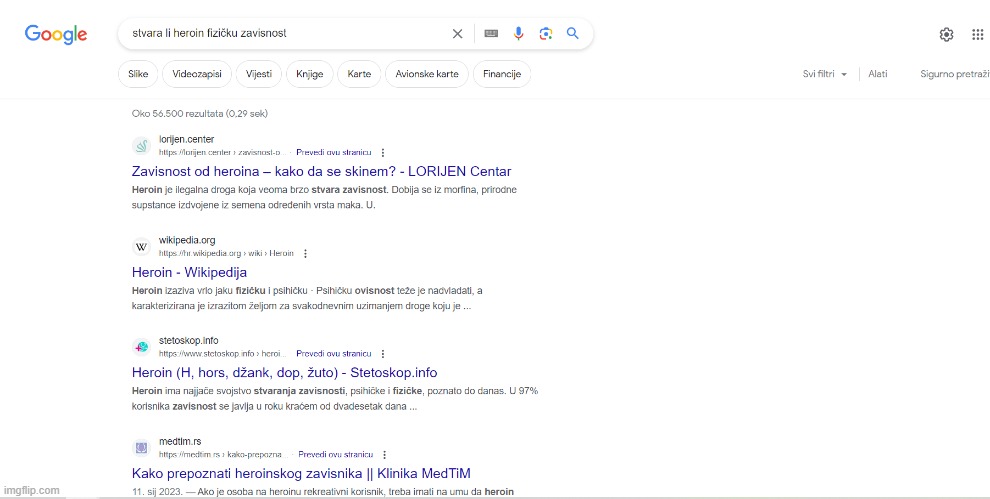Click the hr.wikipedia.org URL breadcrumb
The height and width of the screenshot is (499, 990).
click(226, 254)
